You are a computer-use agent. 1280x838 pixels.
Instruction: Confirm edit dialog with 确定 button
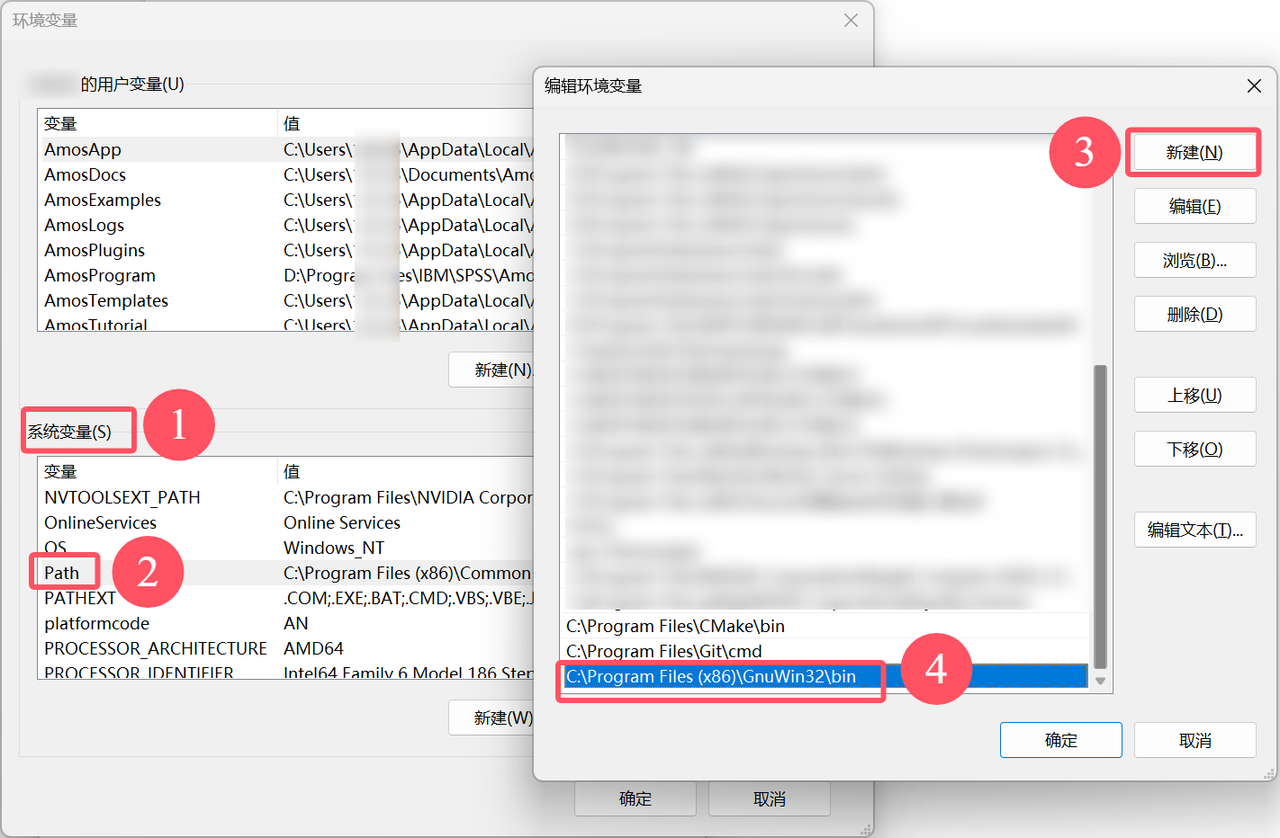pyautogui.click(x=1060, y=740)
